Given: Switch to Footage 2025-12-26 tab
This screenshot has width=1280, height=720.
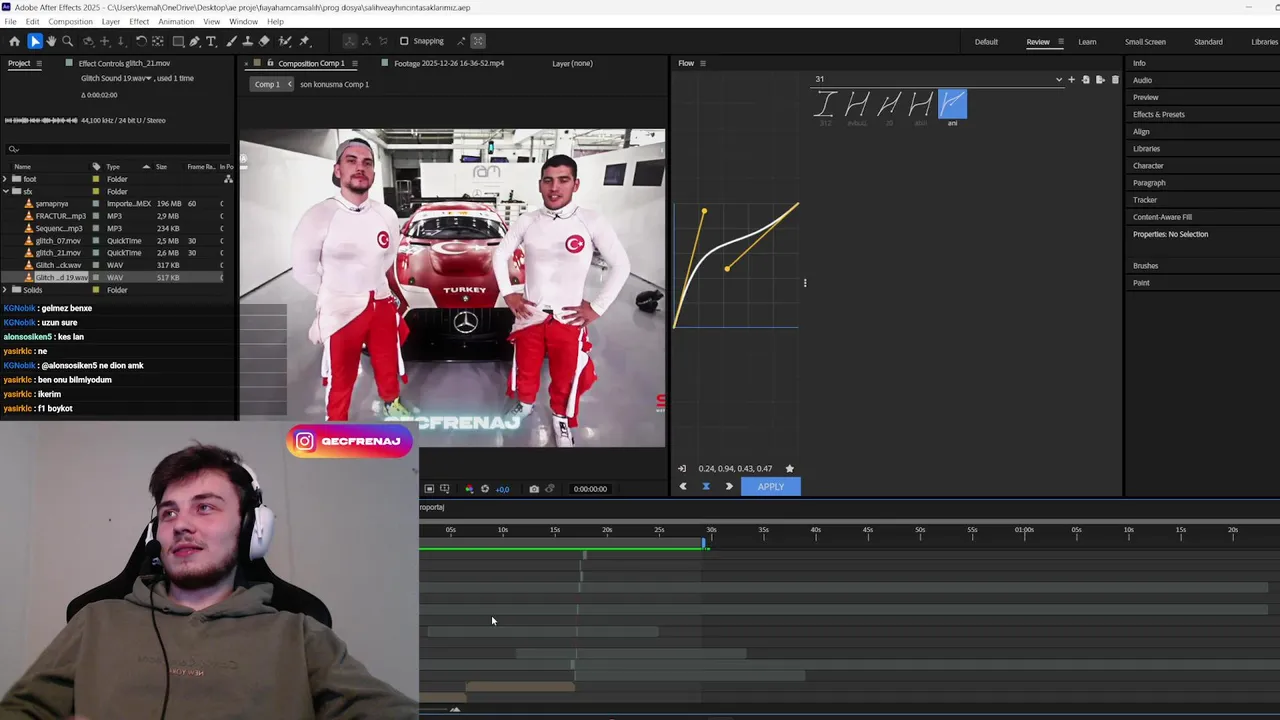Looking at the screenshot, I should click(449, 63).
